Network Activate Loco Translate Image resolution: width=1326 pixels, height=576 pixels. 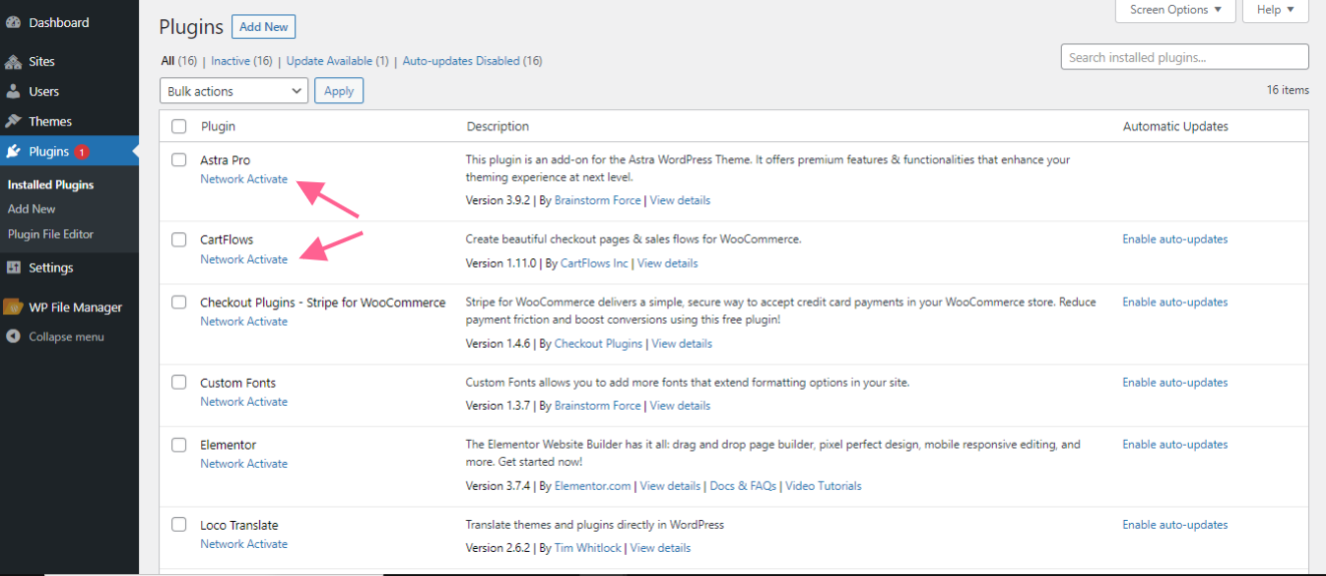(244, 544)
